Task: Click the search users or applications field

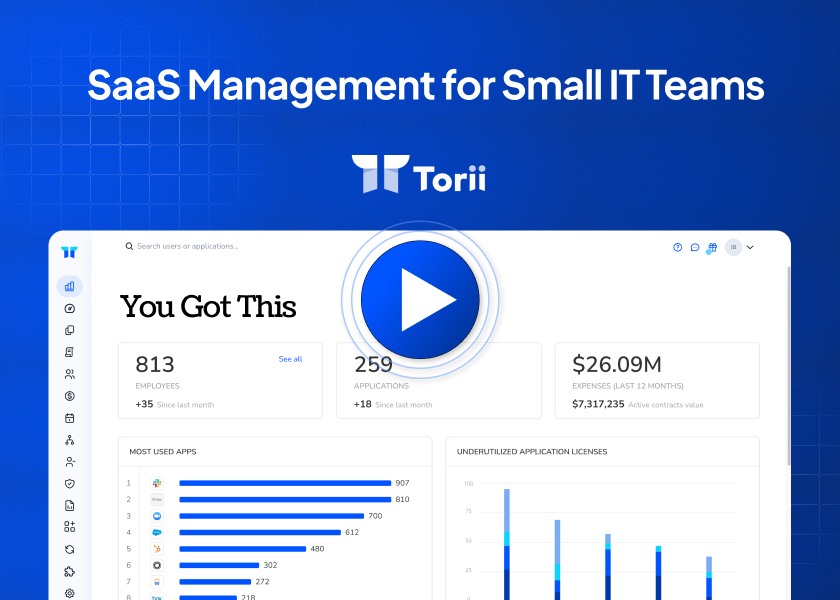Action: [x=182, y=246]
